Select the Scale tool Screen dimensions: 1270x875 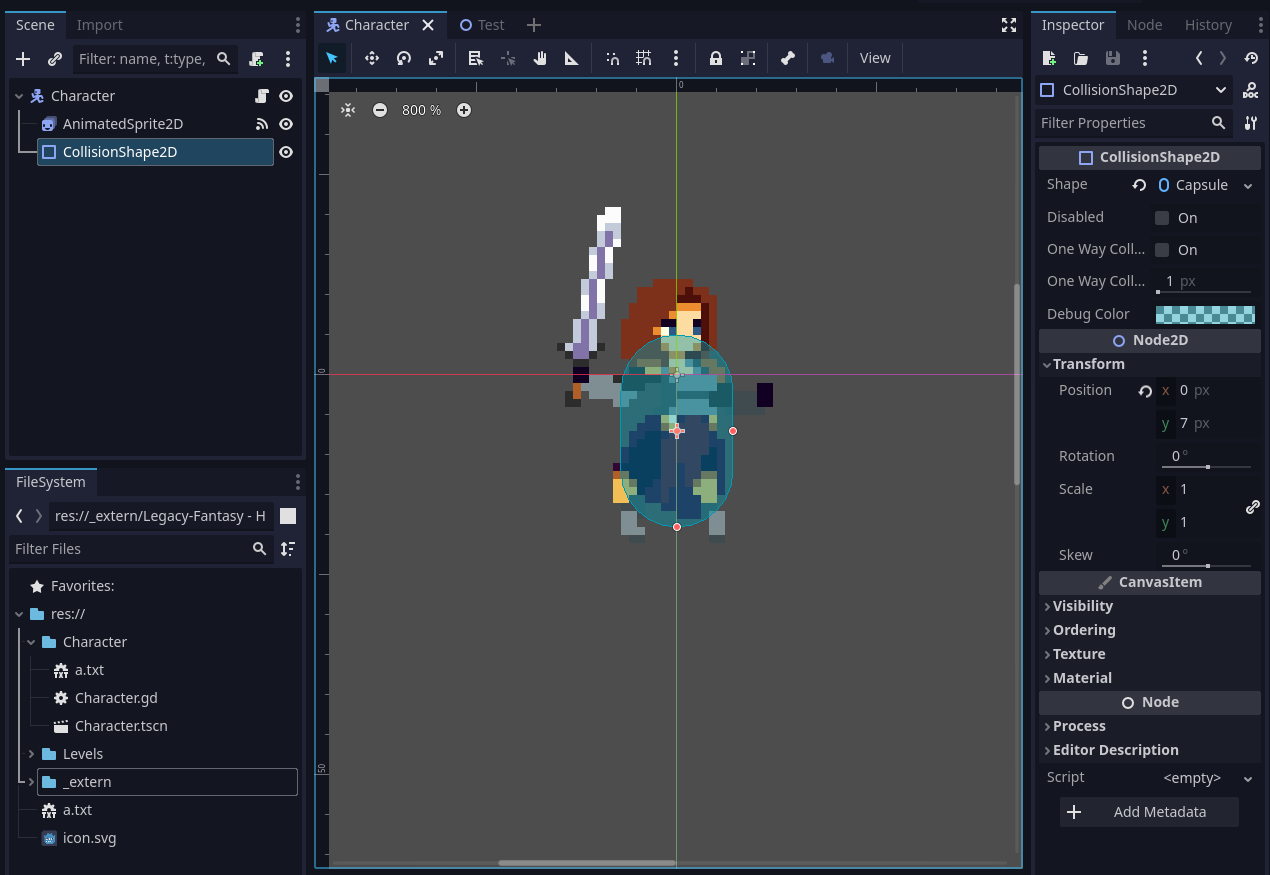(x=435, y=58)
